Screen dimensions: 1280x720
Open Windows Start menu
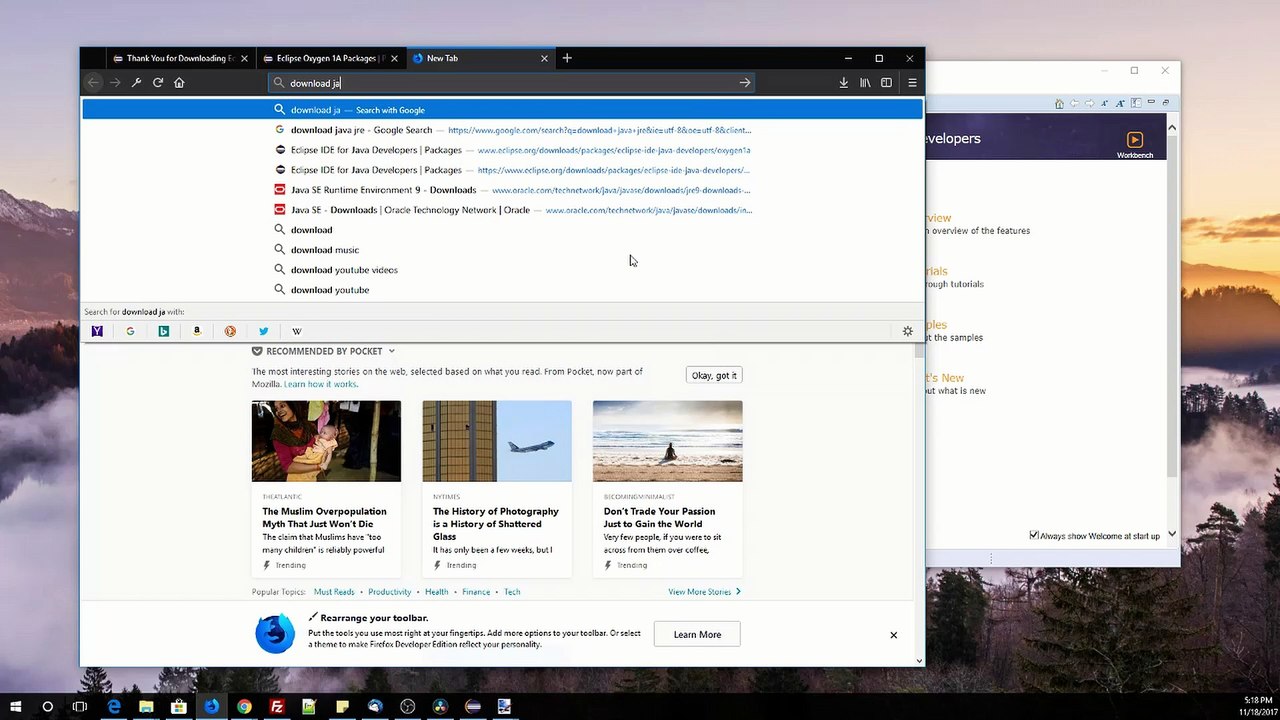pyautogui.click(x=16, y=706)
